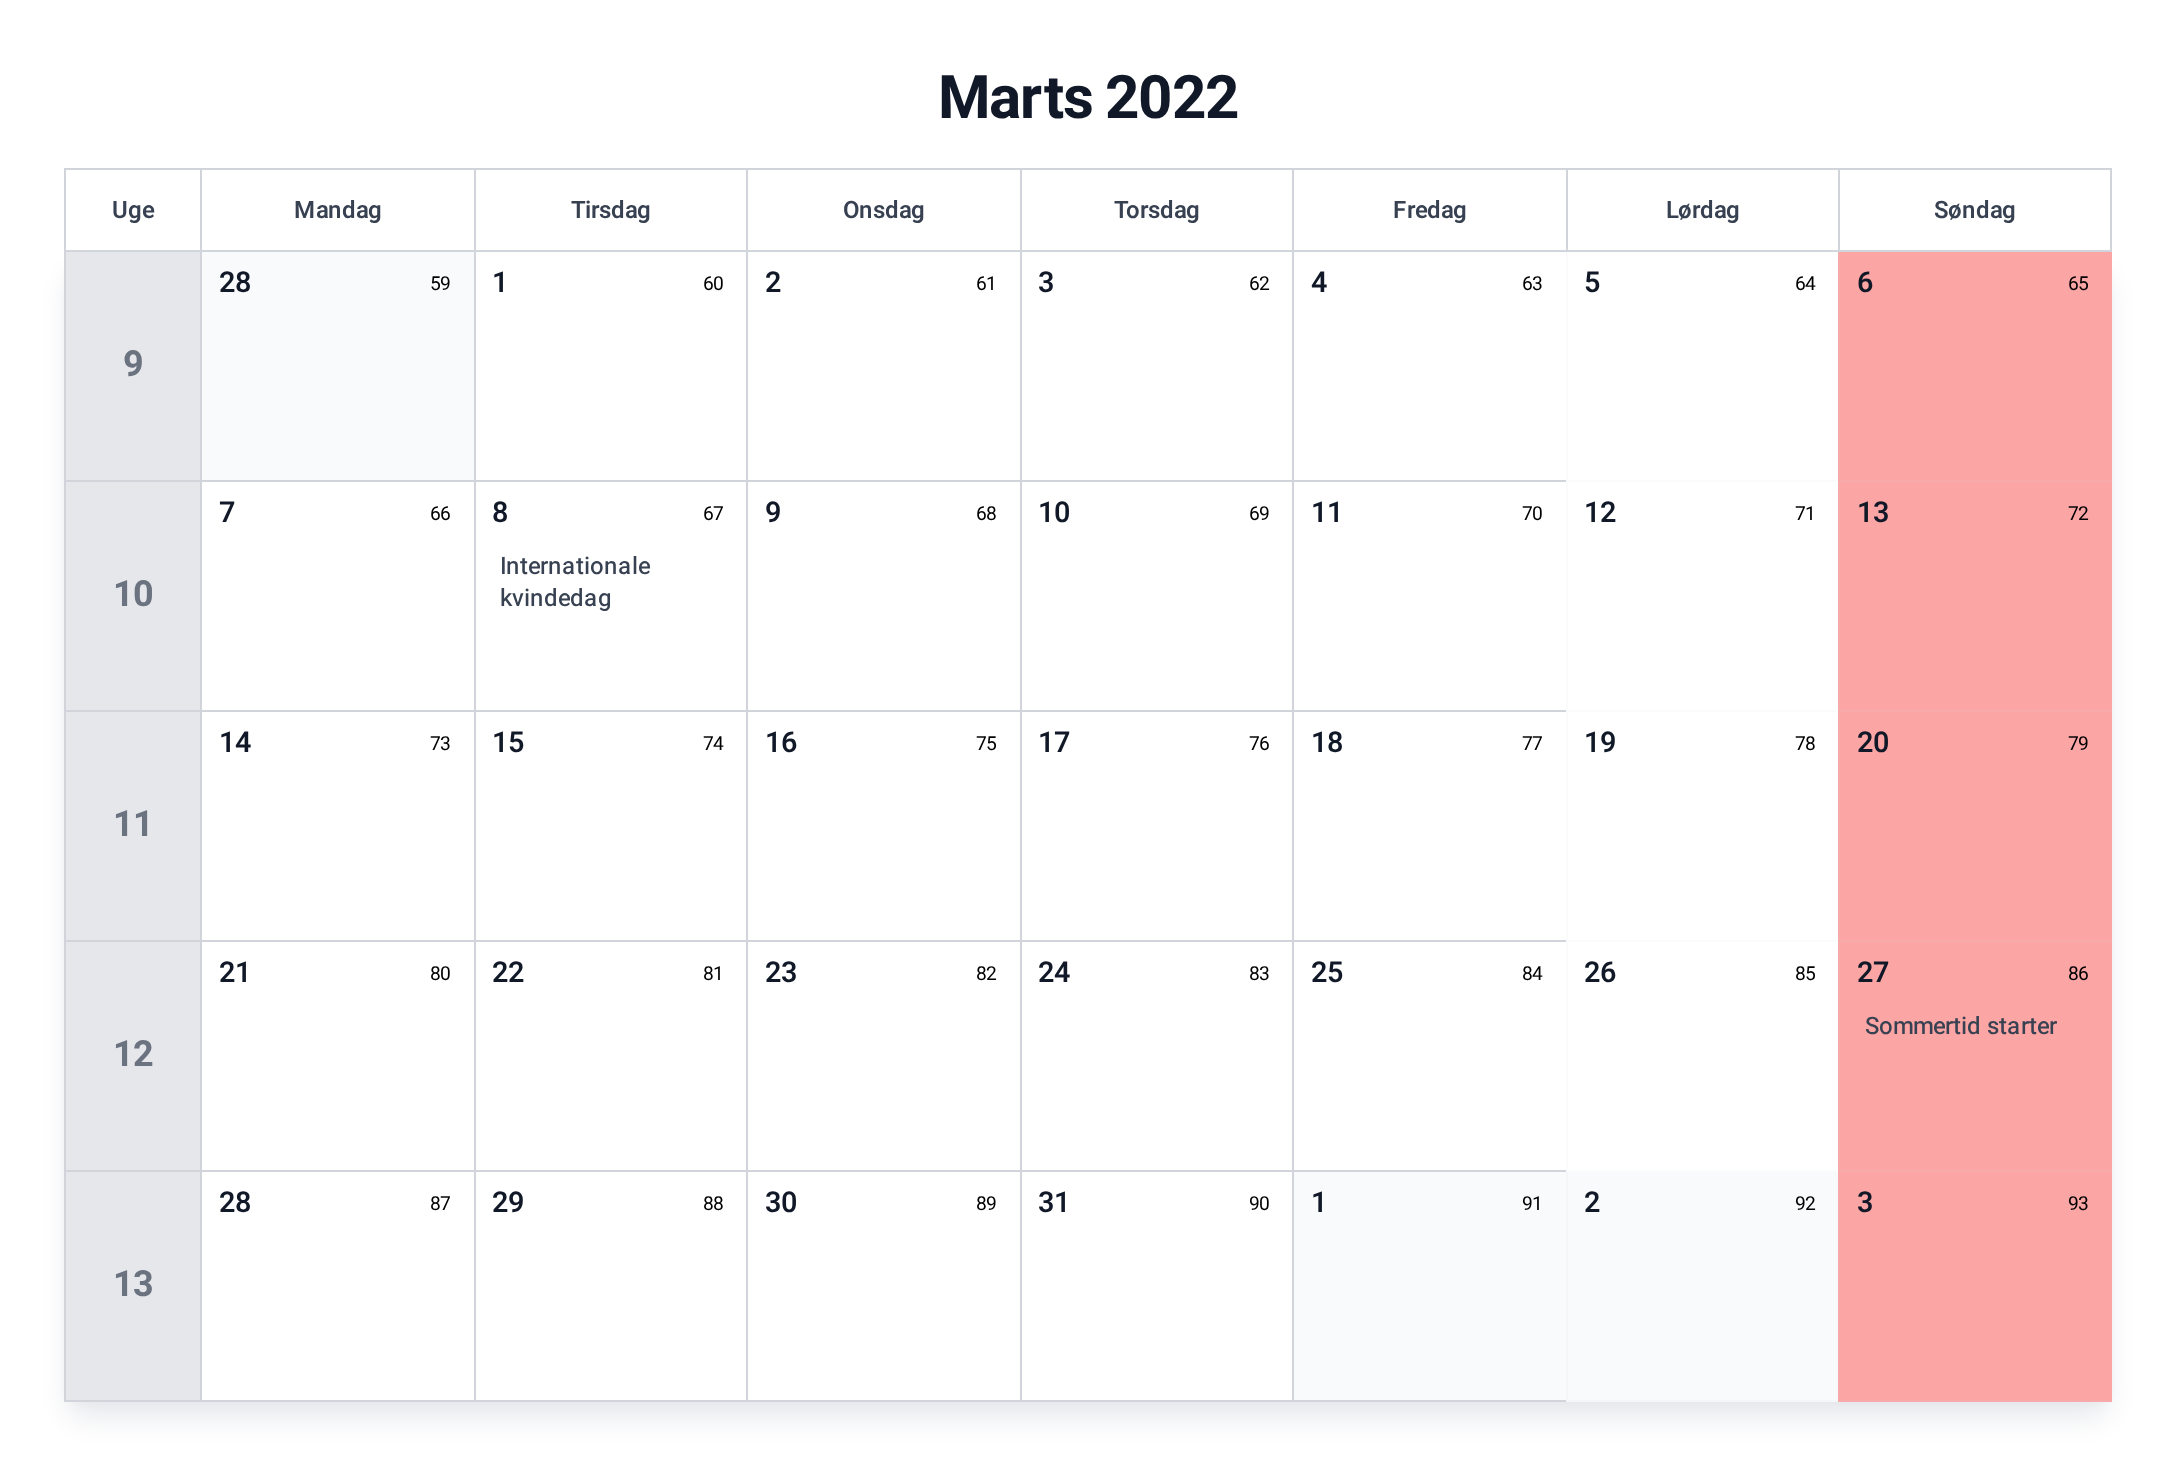Select Sunday March 27 cell
This screenshot has width=2176, height=1466.
1975,1056
